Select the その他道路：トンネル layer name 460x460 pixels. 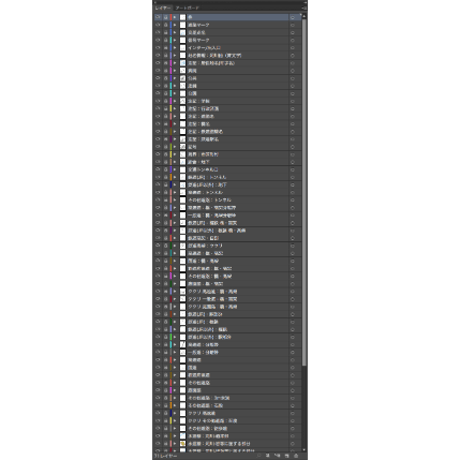(x=209, y=200)
